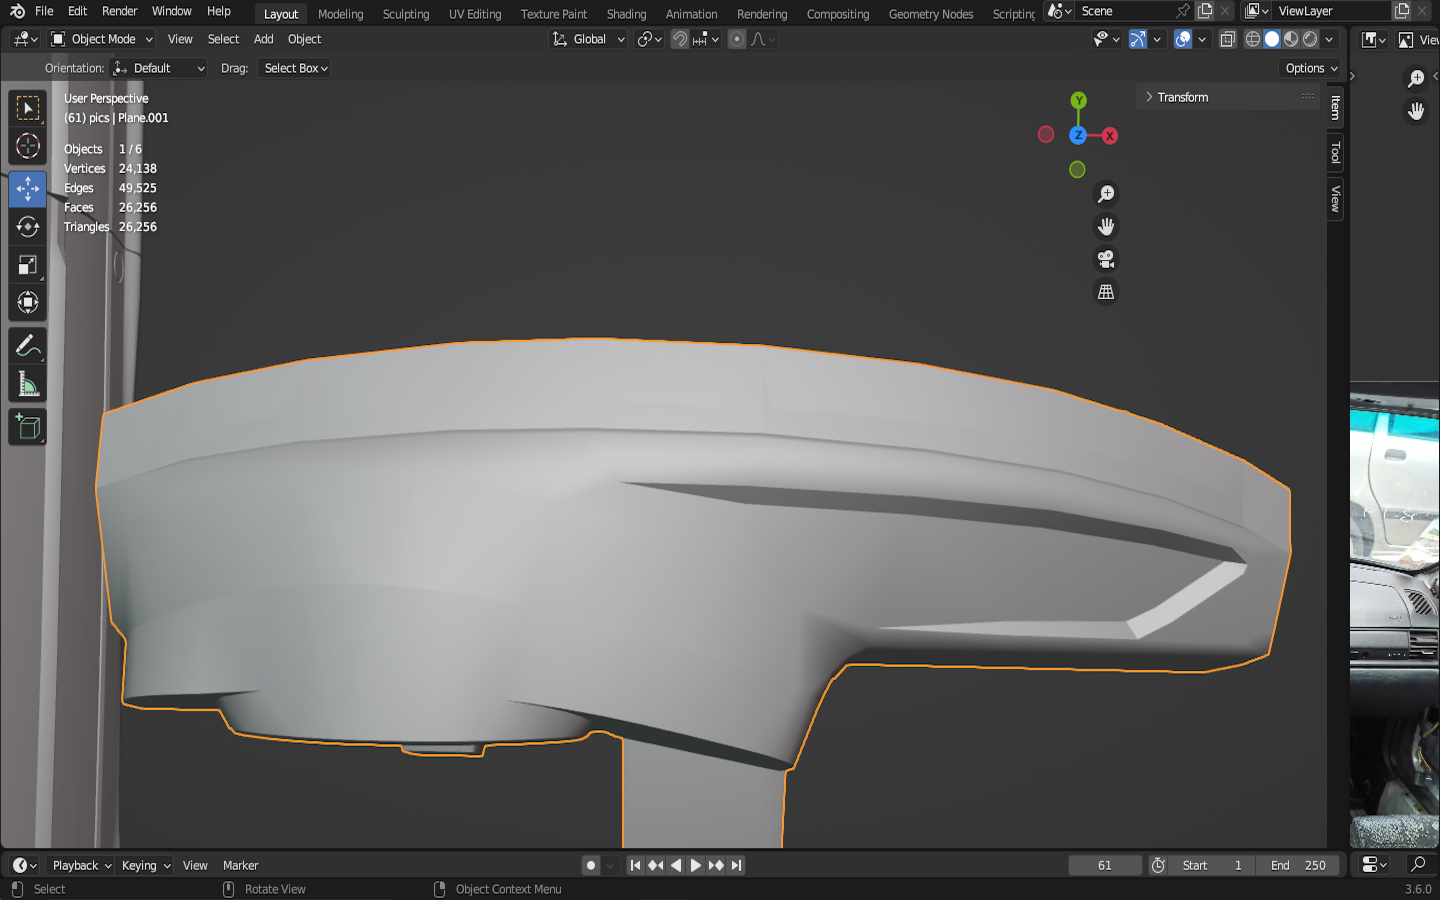Screen dimensions: 1440x900
Task: Click the timeline search magnifier icon
Action: coord(1418,865)
